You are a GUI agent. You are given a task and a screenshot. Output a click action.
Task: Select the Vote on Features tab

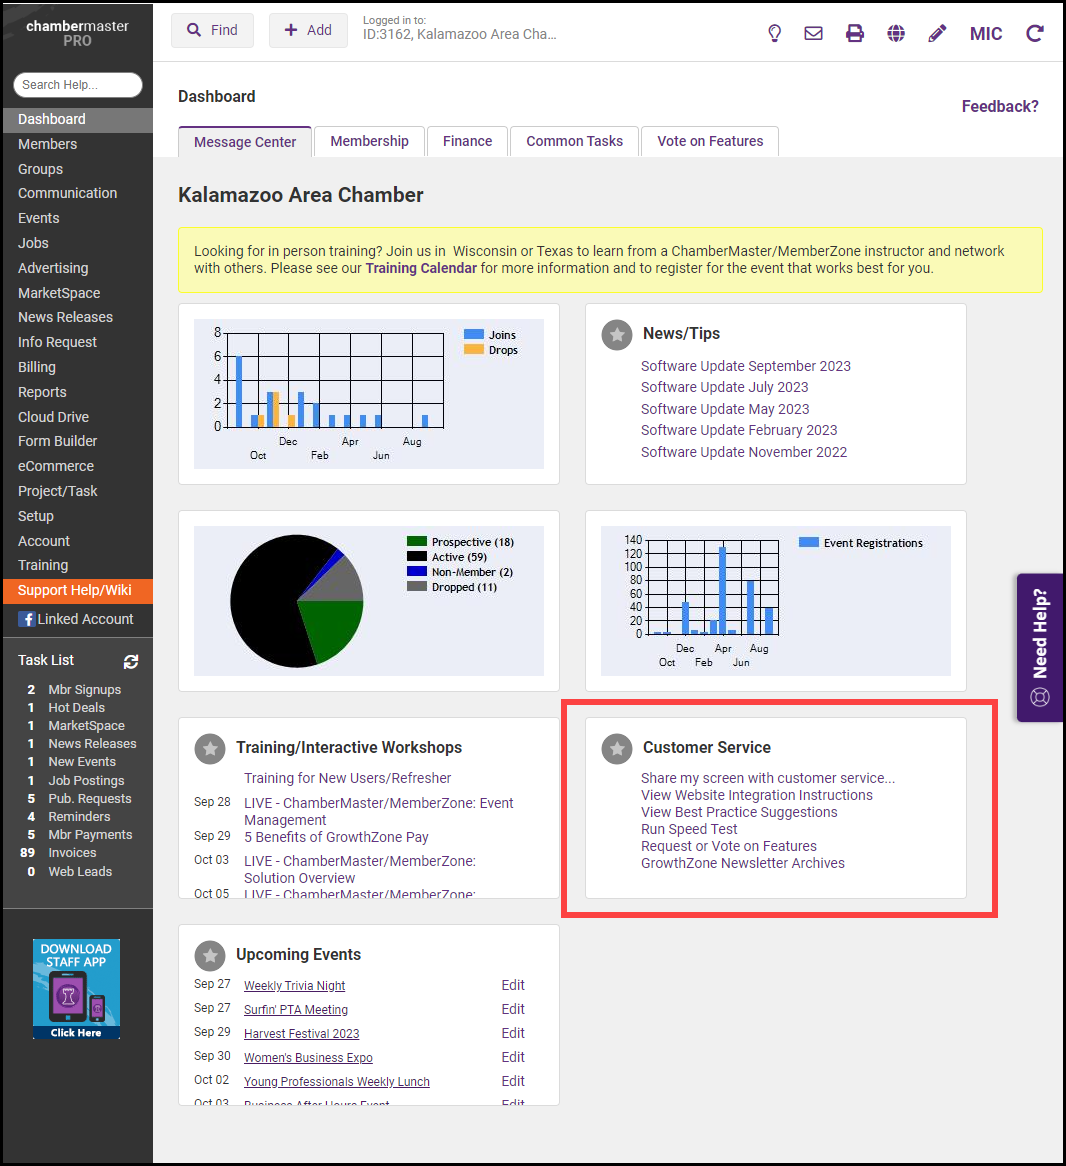tap(710, 141)
